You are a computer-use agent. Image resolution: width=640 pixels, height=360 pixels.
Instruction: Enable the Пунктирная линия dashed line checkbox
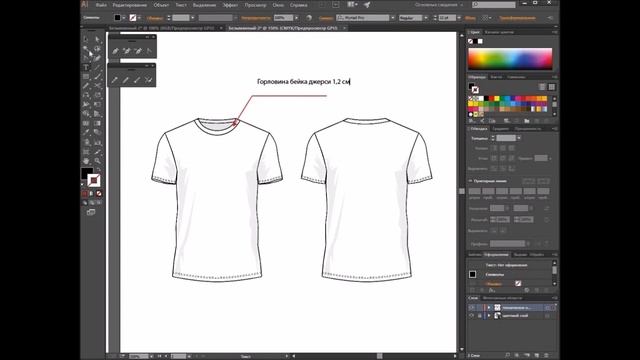point(470,181)
